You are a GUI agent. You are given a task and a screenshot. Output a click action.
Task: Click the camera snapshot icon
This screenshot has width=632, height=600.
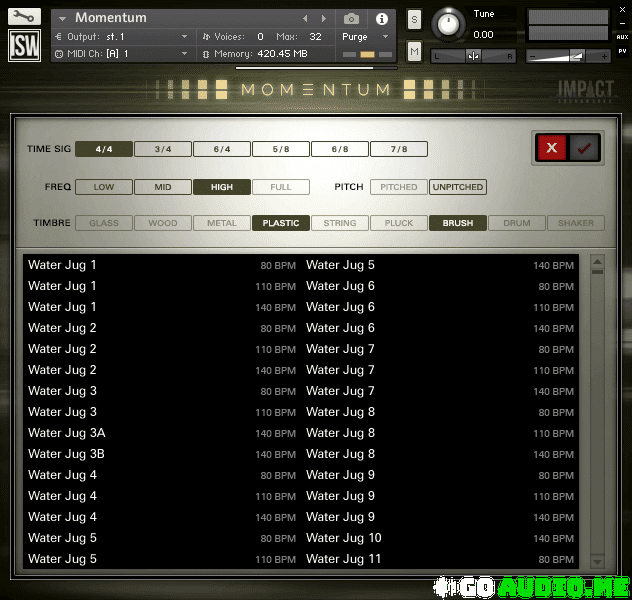351,19
